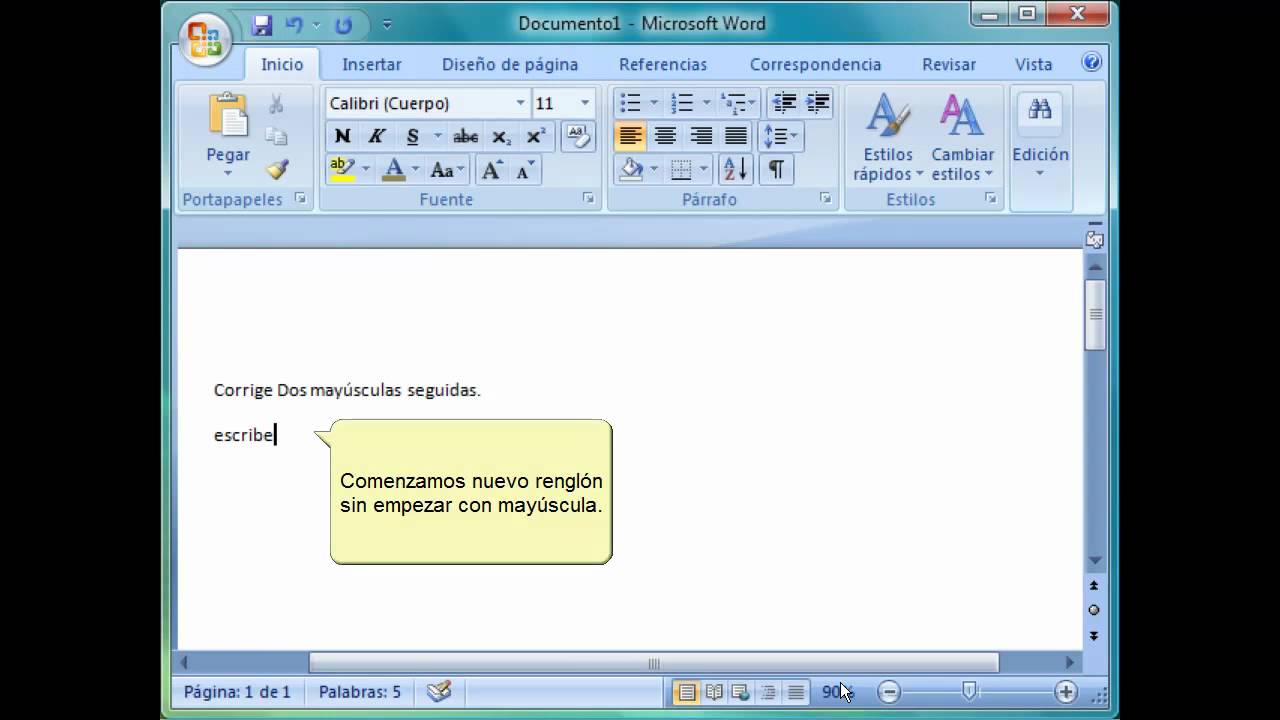
Task: Open Fuente dialog launcher
Action: pyautogui.click(x=588, y=199)
